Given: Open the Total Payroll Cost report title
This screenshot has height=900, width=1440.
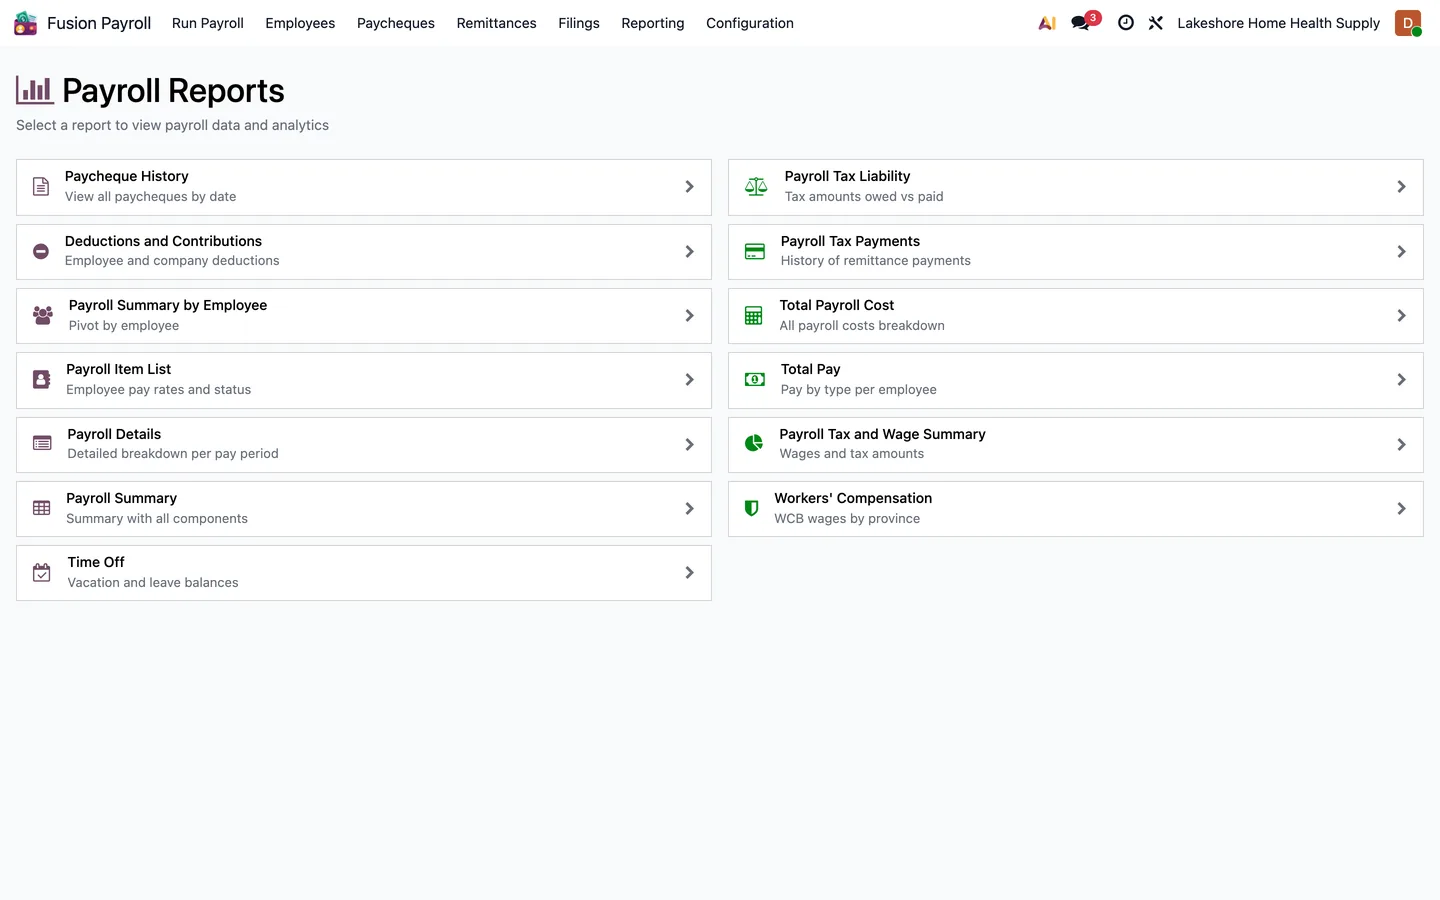Looking at the screenshot, I should point(837,305).
